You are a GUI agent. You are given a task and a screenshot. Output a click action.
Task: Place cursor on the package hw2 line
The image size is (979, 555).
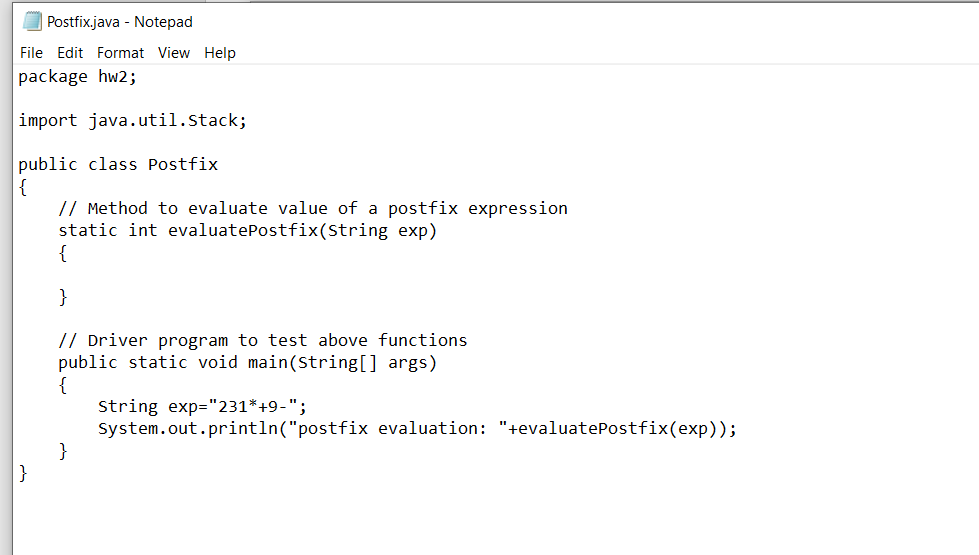[77, 77]
